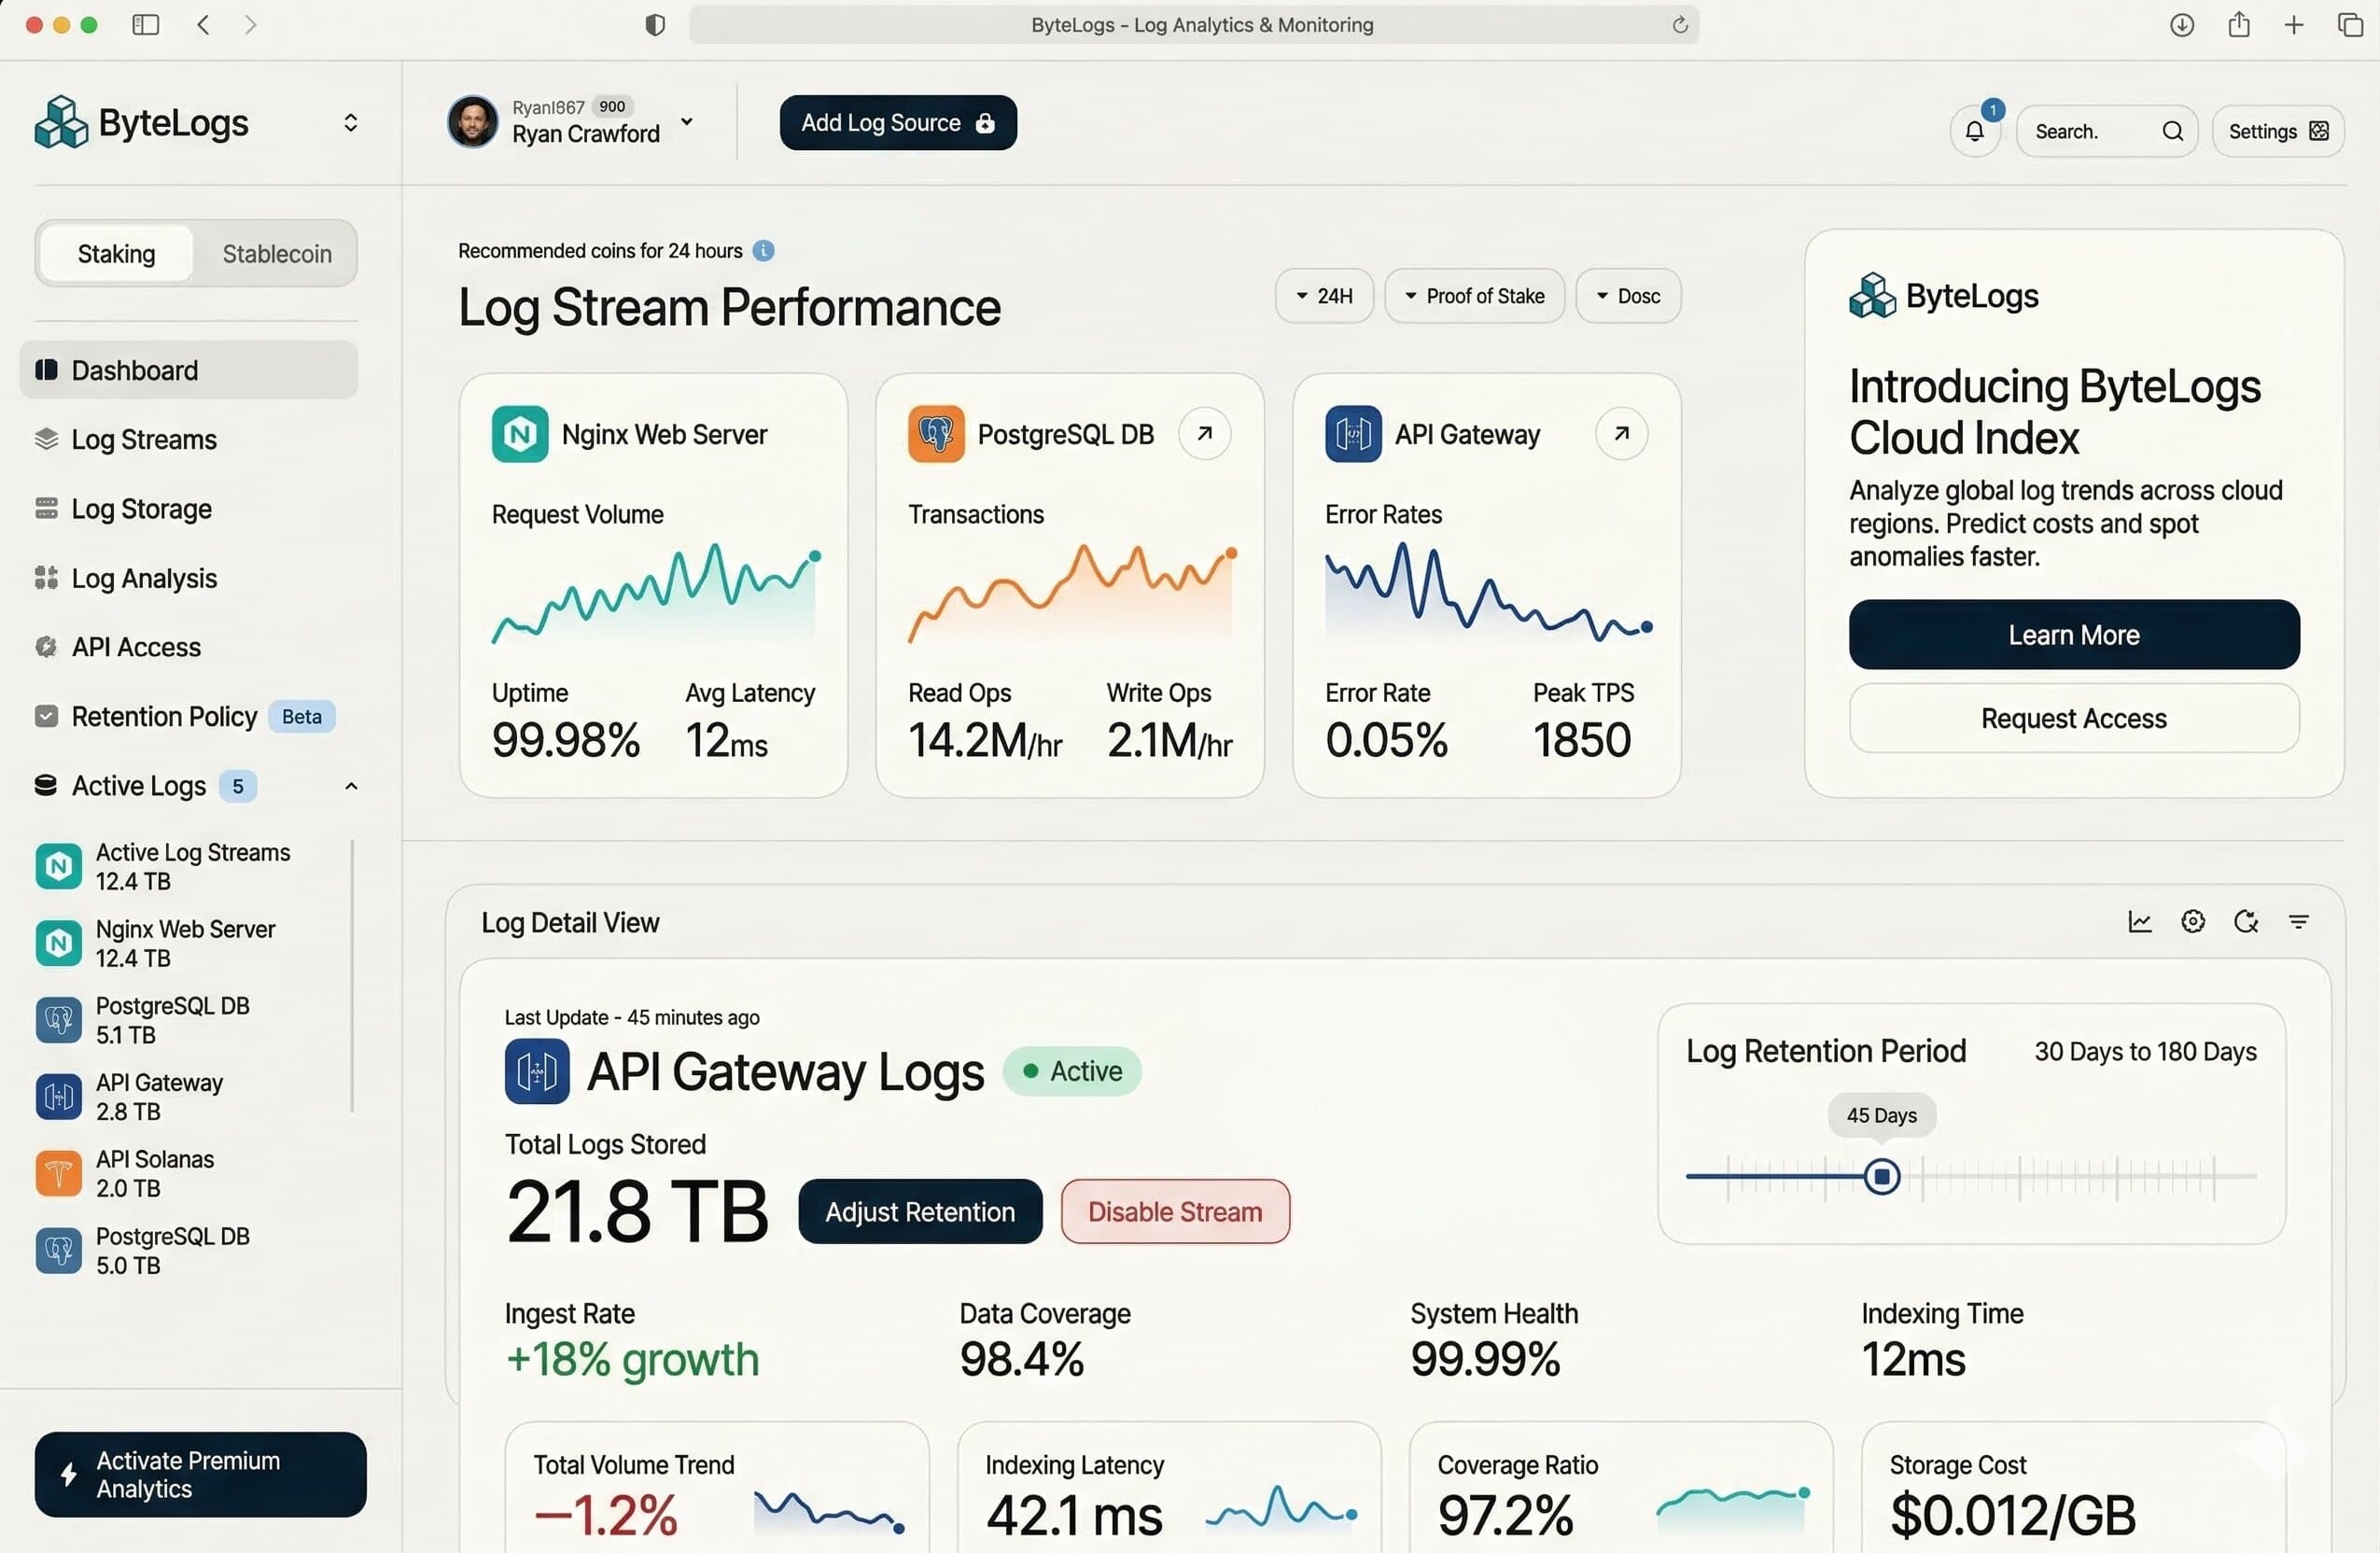Image resolution: width=2380 pixels, height=1553 pixels.
Task: Refresh the Log Detail View data
Action: [2246, 921]
